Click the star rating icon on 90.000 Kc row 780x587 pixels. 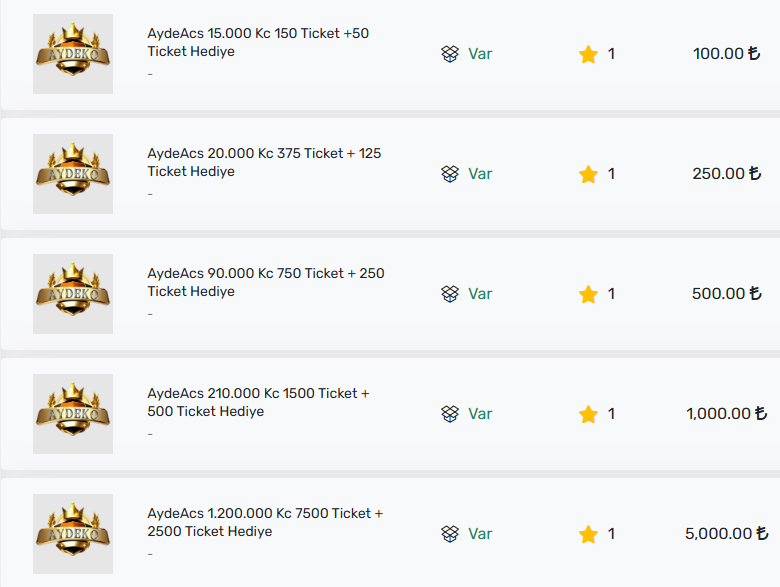point(588,294)
